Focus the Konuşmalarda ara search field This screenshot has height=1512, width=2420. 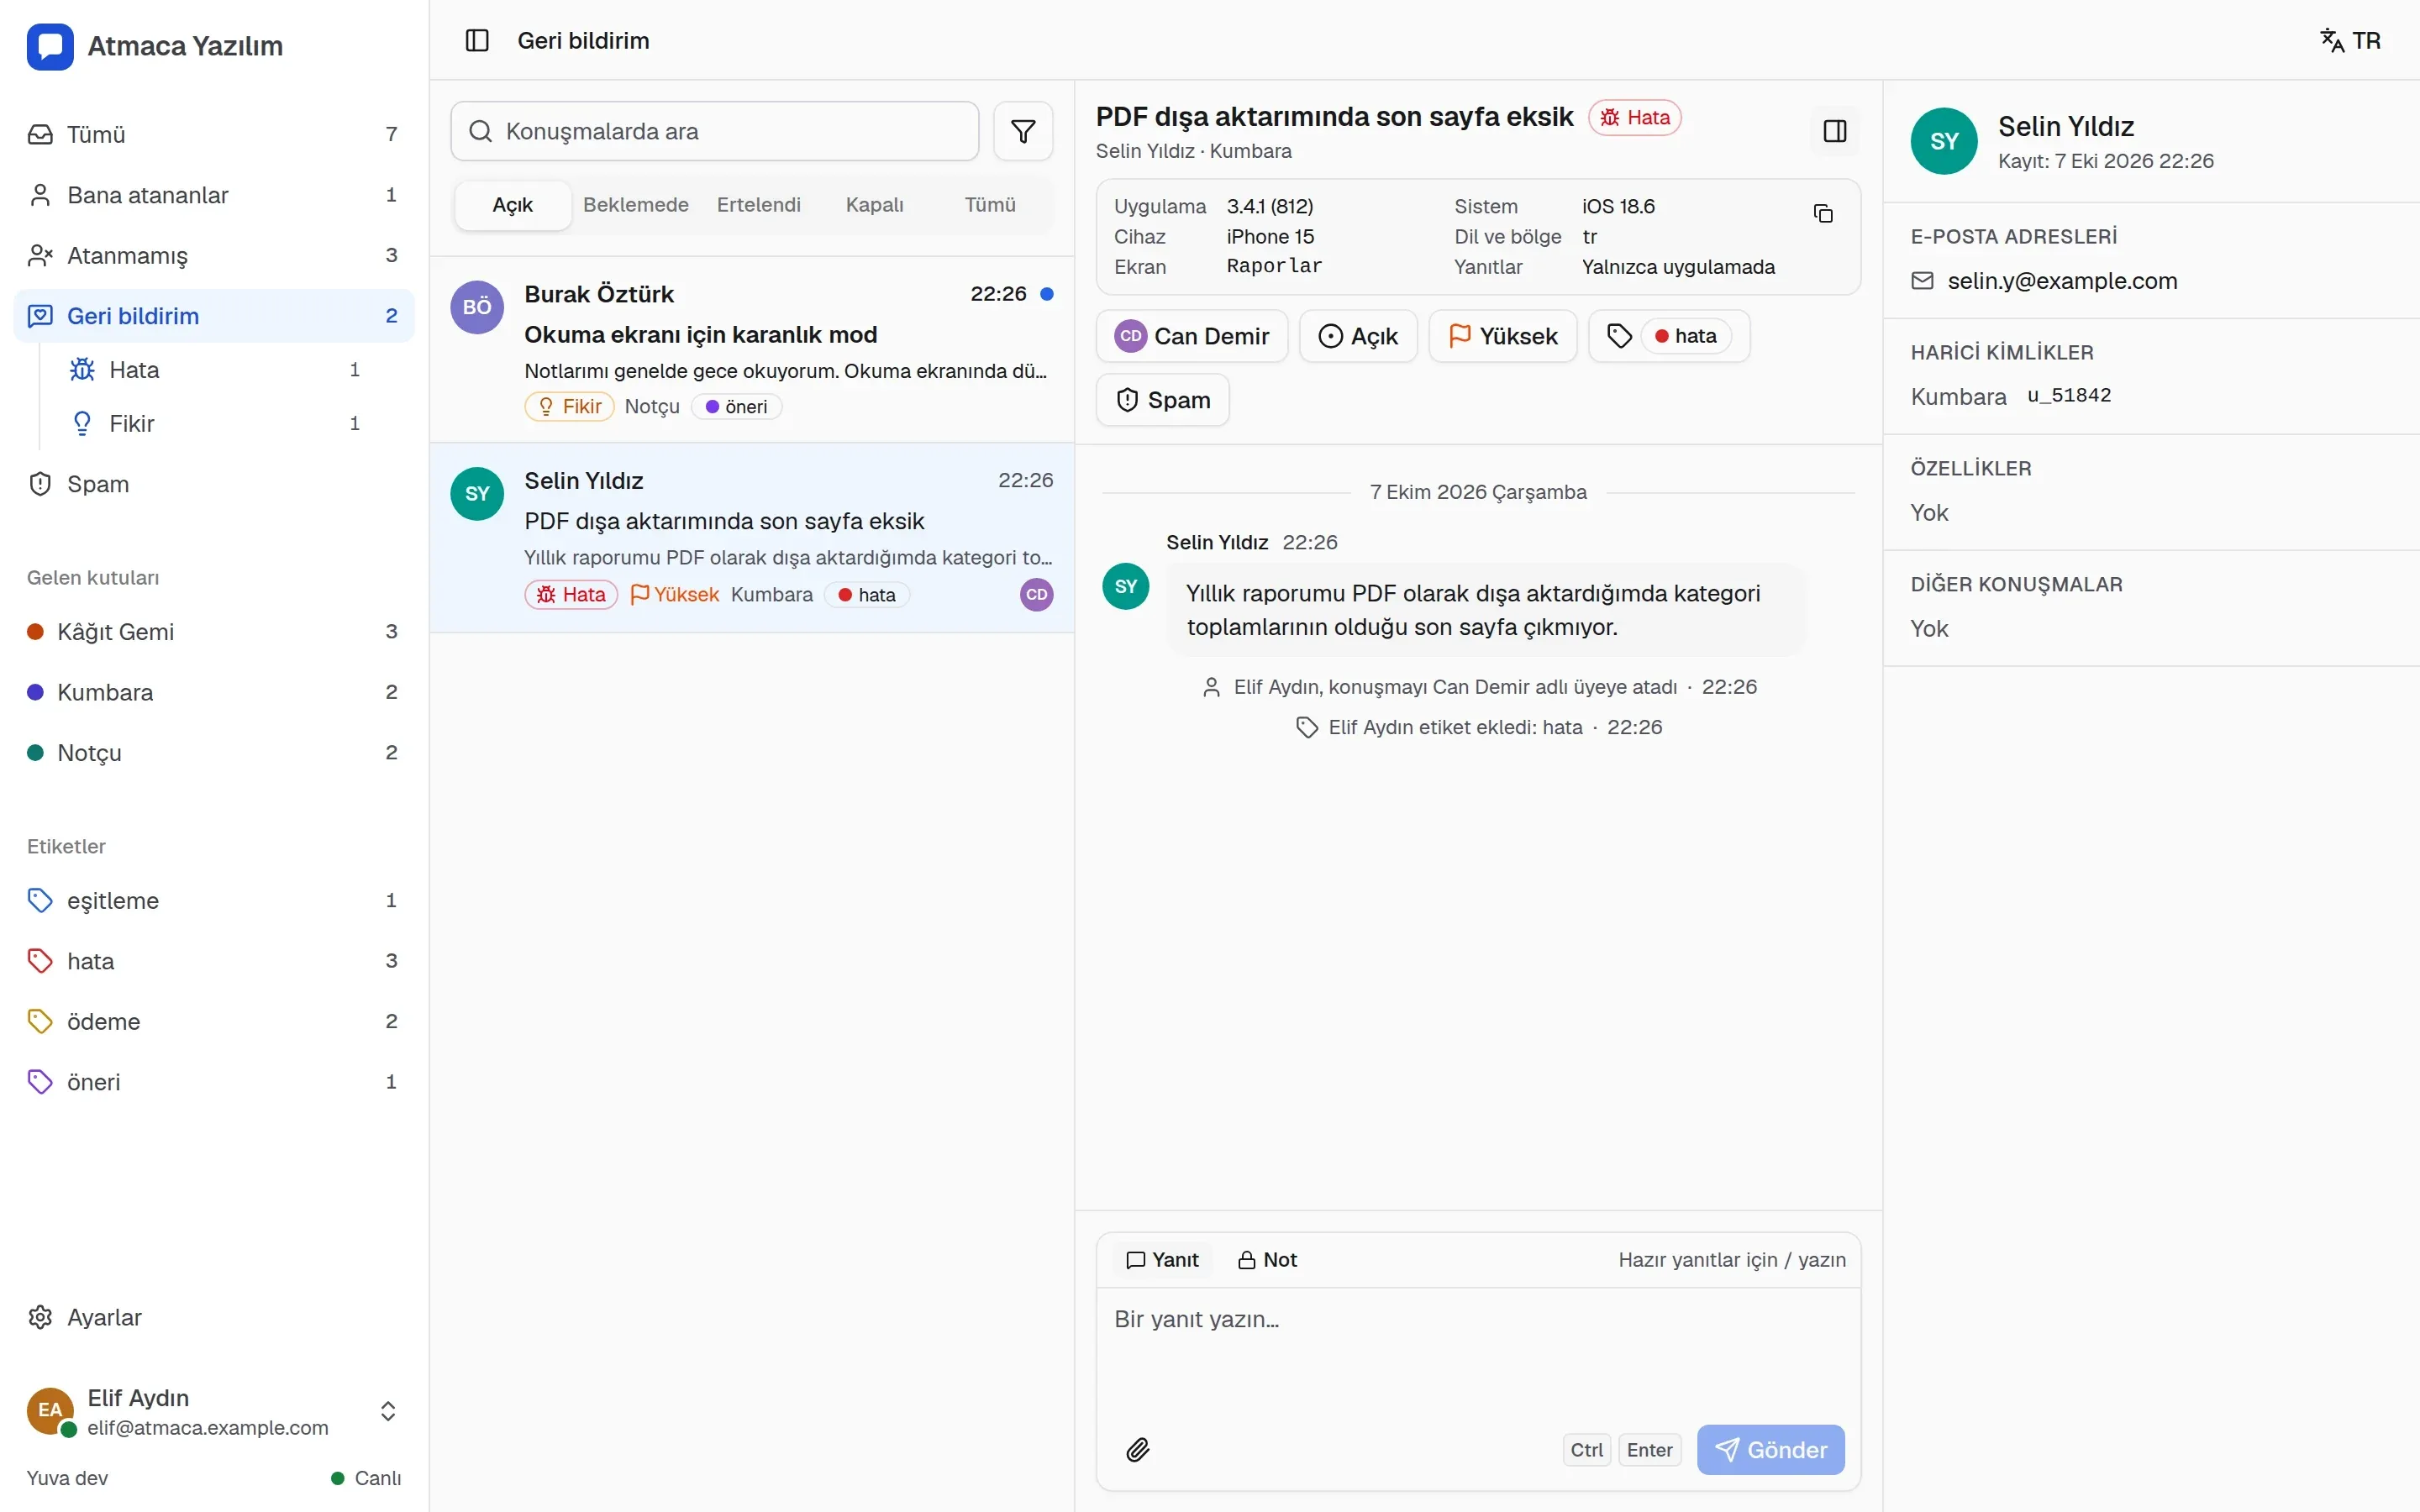715,131
